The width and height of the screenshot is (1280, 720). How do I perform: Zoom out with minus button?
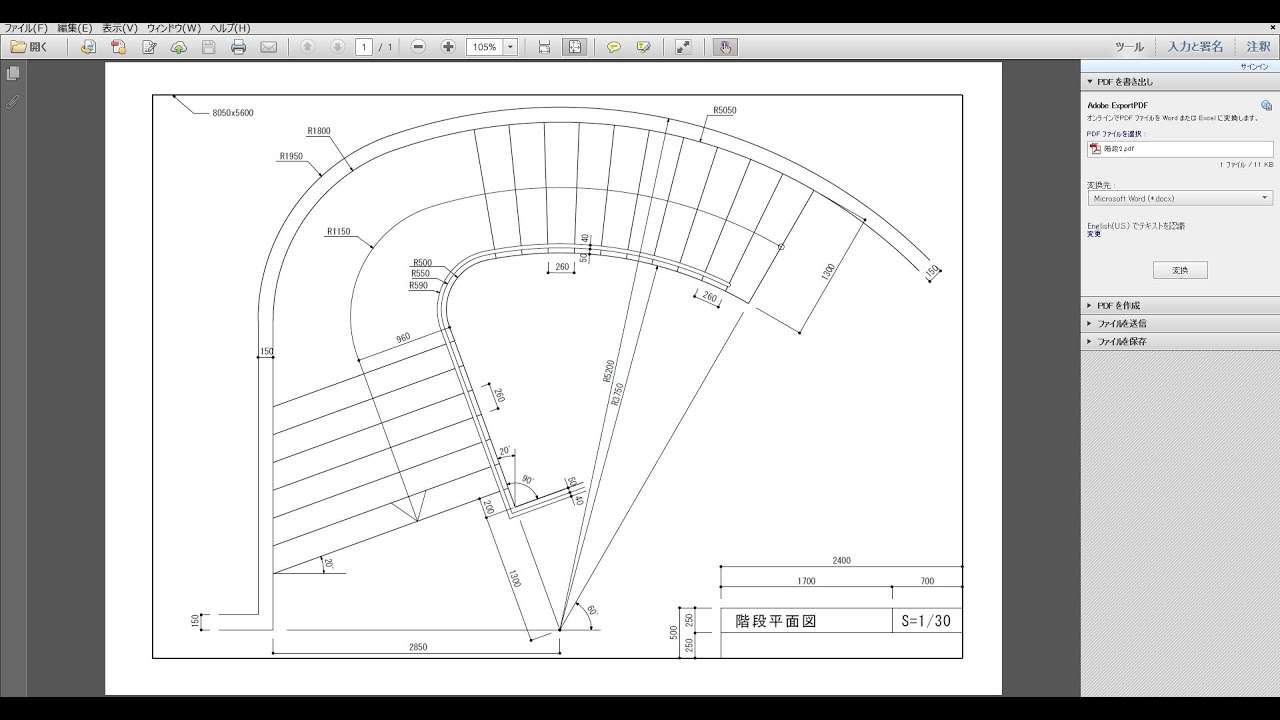coord(418,47)
